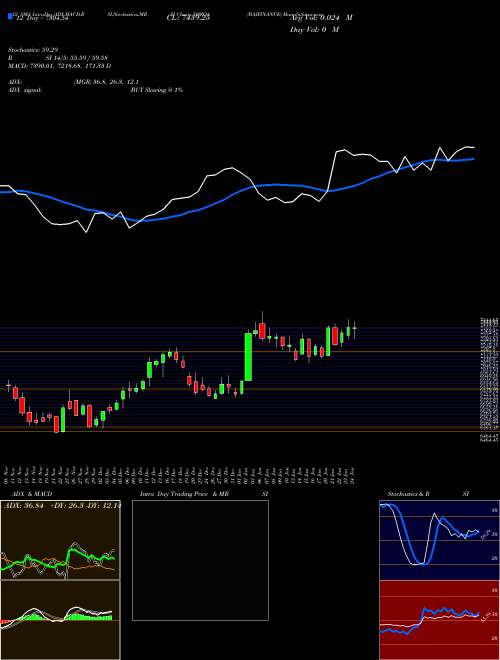Click the 'MACD: 7390.01, 7218.68, 171.33 D' line

(59, 66)
